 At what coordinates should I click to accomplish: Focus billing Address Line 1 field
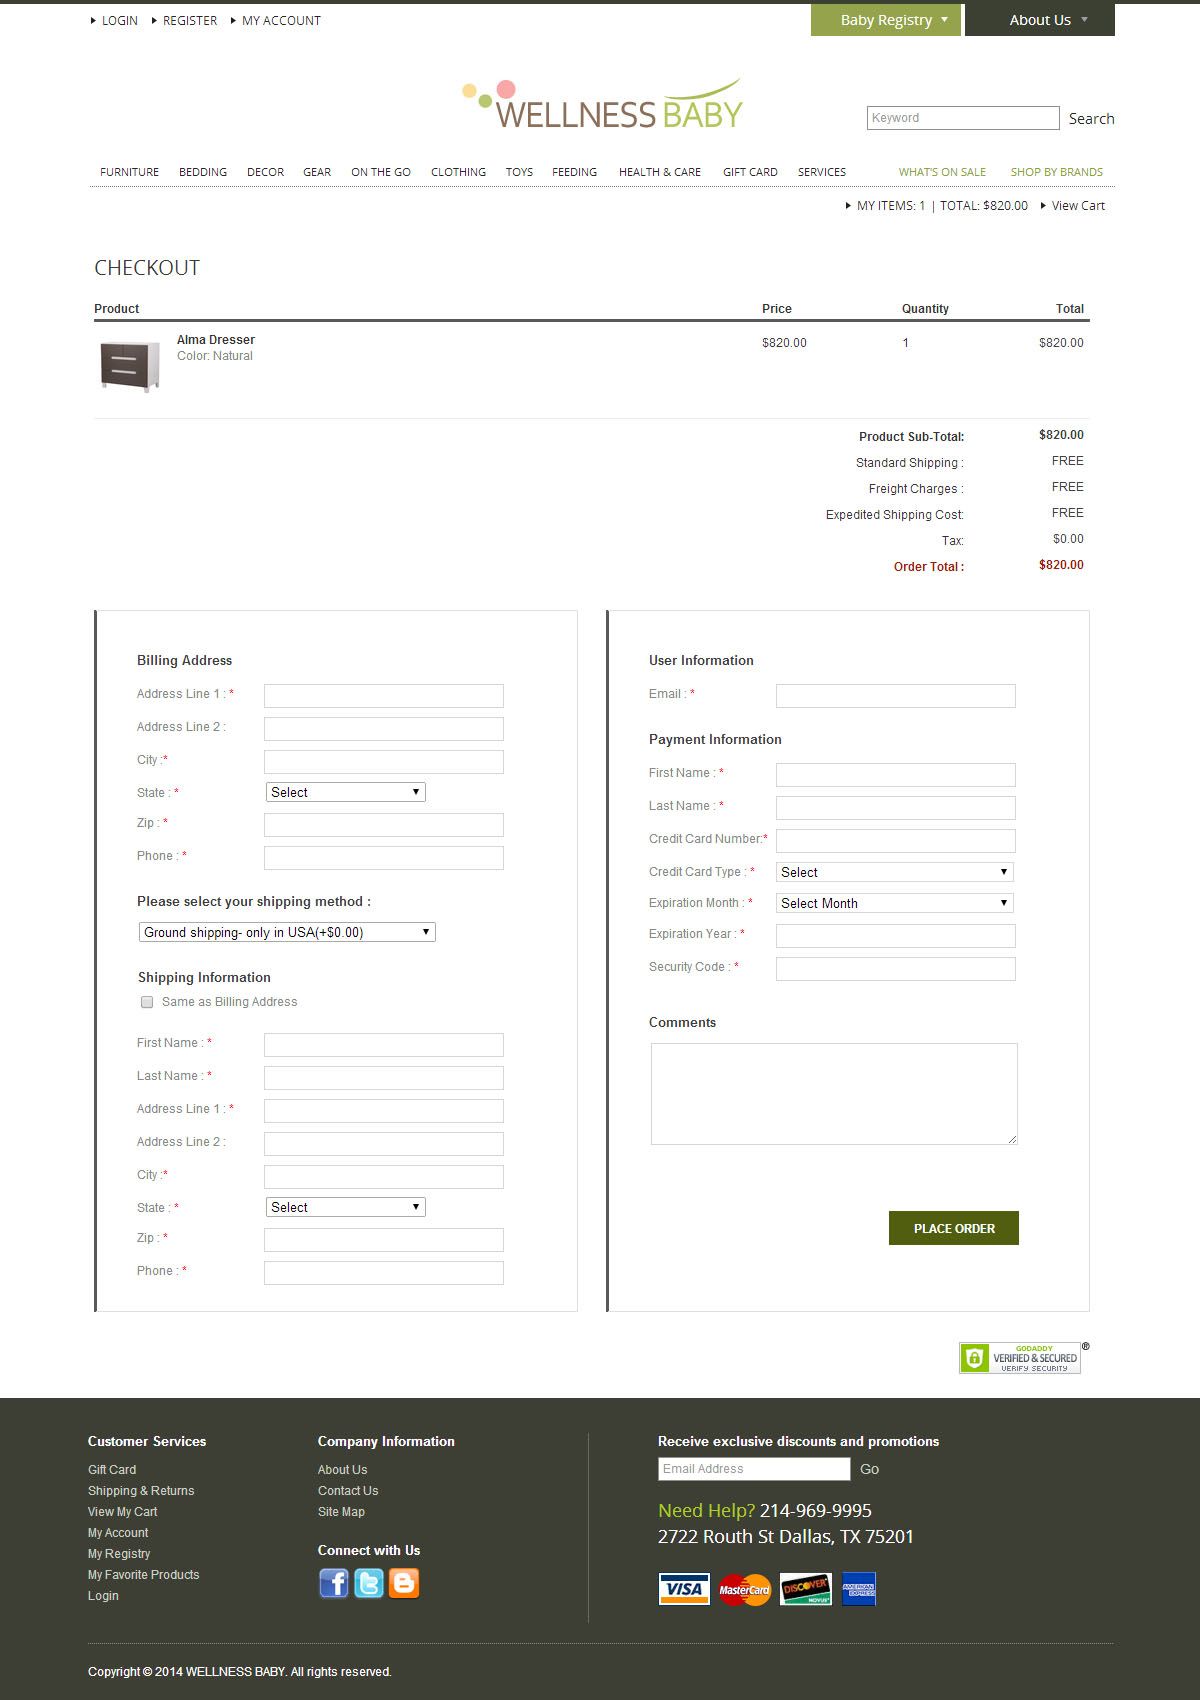click(x=384, y=696)
